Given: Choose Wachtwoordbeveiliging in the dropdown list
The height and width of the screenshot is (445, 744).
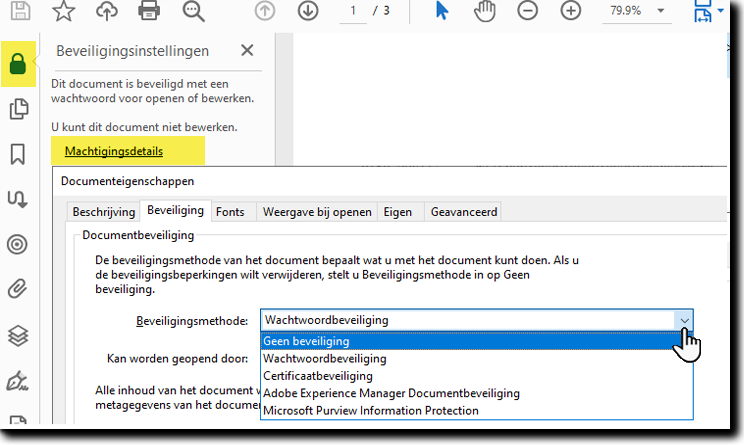Looking at the screenshot, I should point(477,359).
